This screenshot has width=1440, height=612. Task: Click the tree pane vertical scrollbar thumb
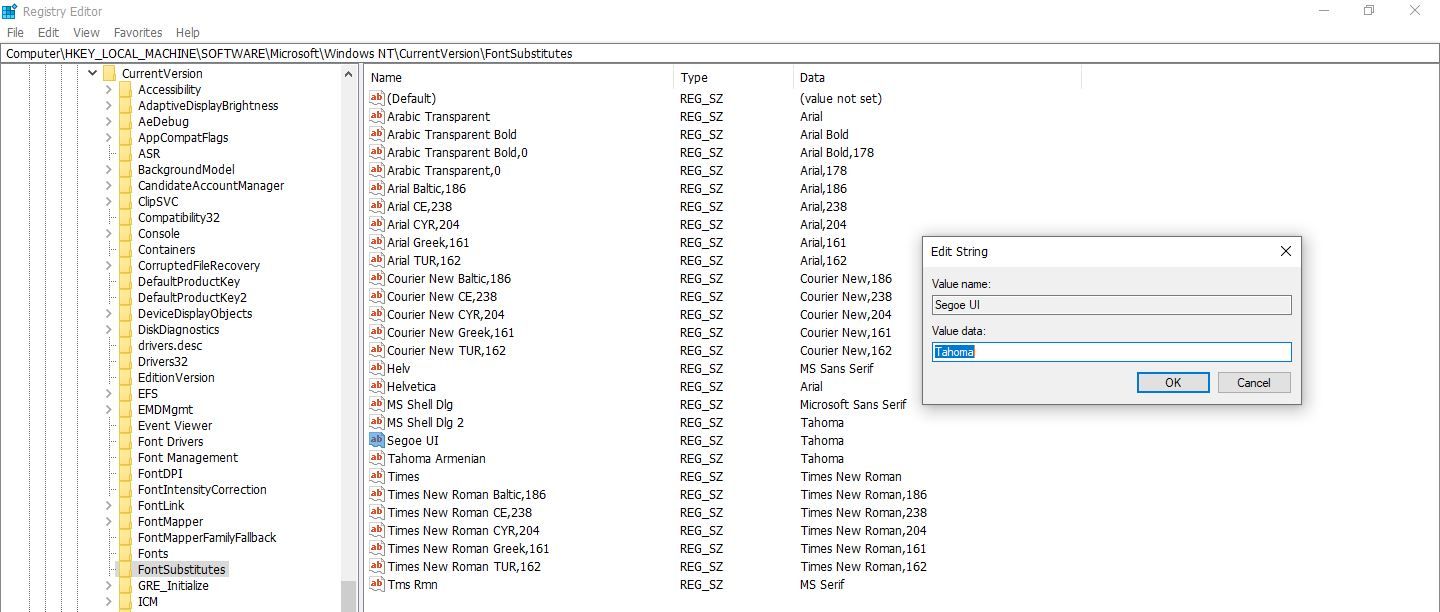tap(348, 597)
